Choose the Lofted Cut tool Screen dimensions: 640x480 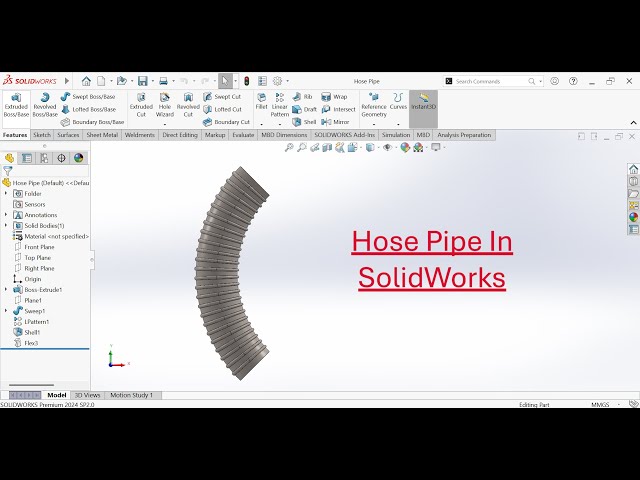222,109
